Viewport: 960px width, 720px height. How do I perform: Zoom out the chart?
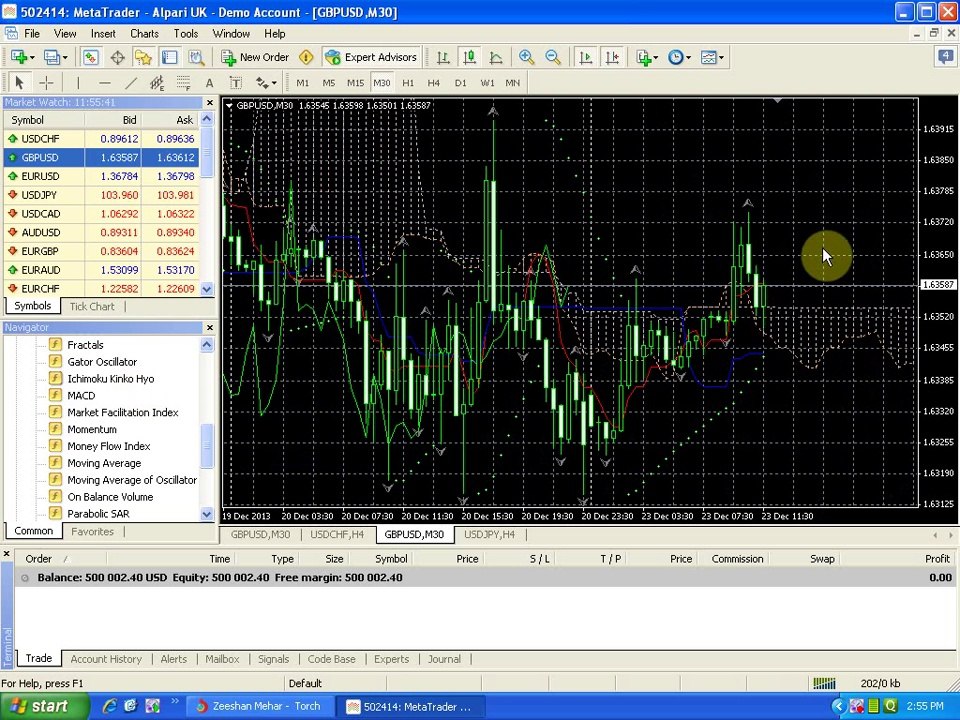[x=552, y=58]
